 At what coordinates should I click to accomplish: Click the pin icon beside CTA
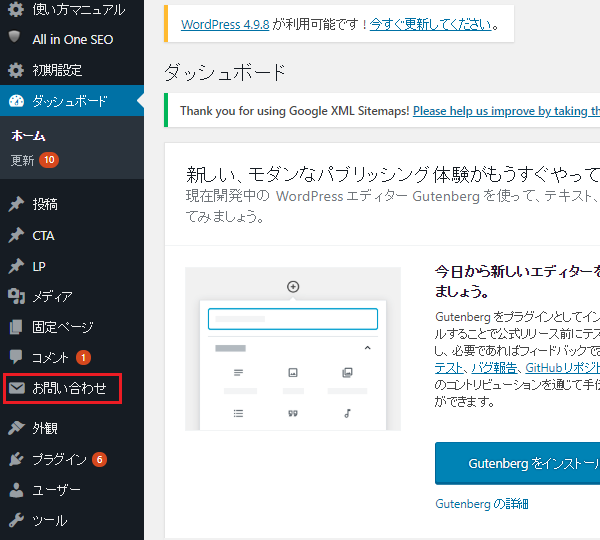click(x=16, y=235)
